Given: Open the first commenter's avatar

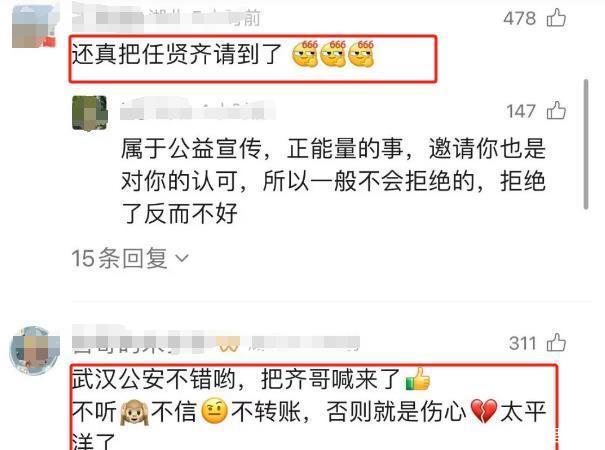Looking at the screenshot, I should coord(34,25).
